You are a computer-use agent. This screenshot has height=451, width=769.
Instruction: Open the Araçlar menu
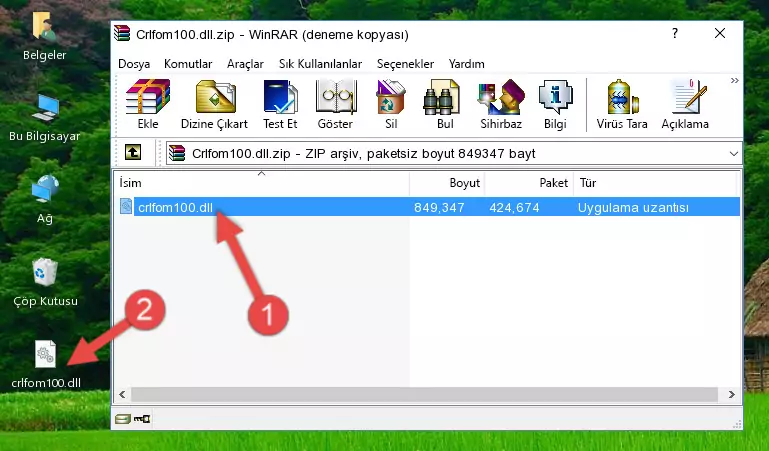(x=245, y=64)
